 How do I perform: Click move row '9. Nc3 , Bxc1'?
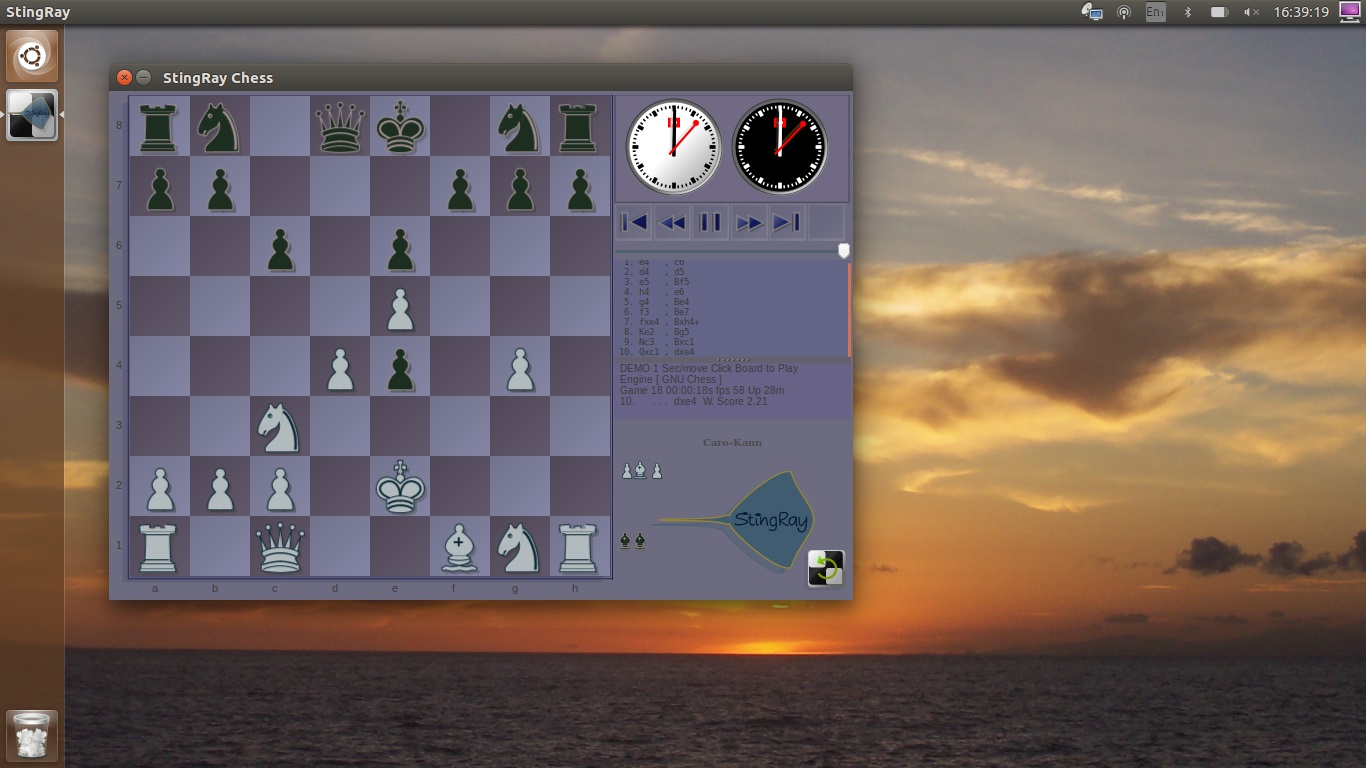[658, 342]
